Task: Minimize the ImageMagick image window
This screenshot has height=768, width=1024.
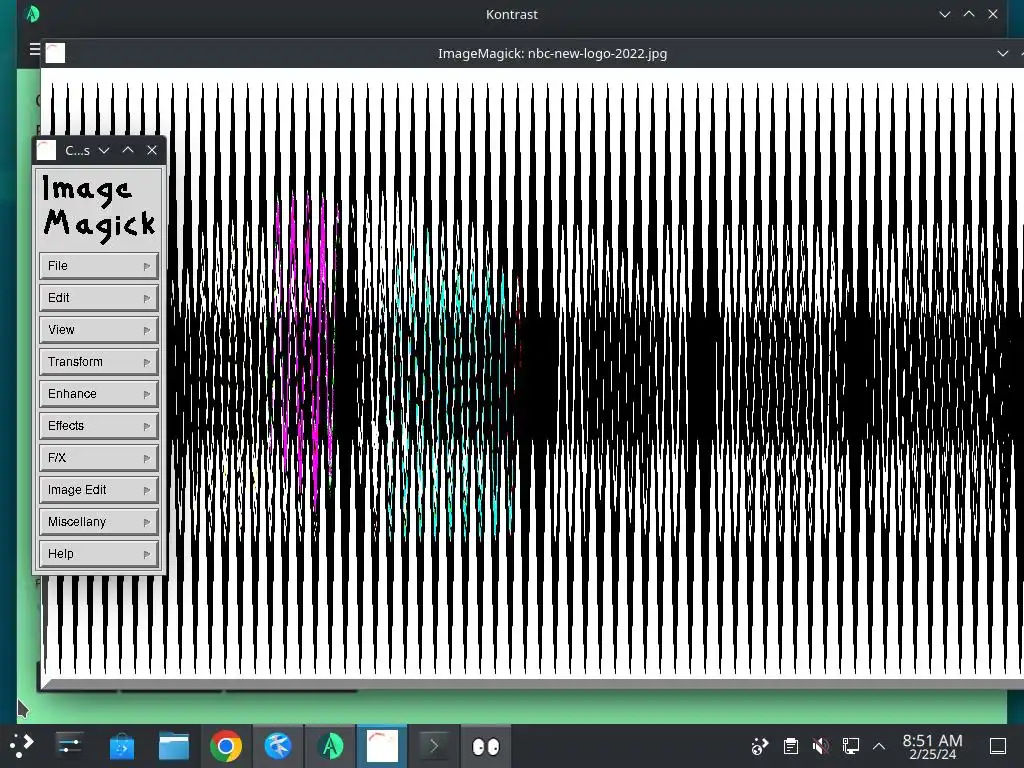Action: 1002,54
